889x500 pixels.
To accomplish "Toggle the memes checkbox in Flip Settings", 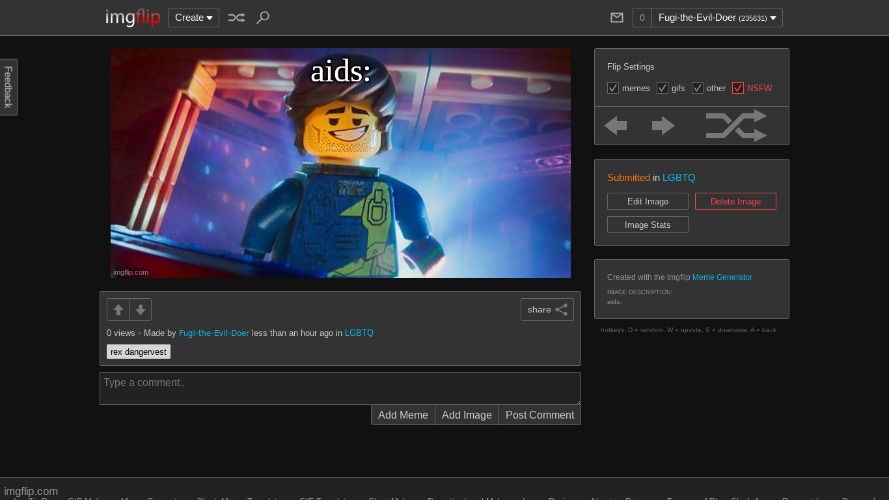I will point(613,88).
